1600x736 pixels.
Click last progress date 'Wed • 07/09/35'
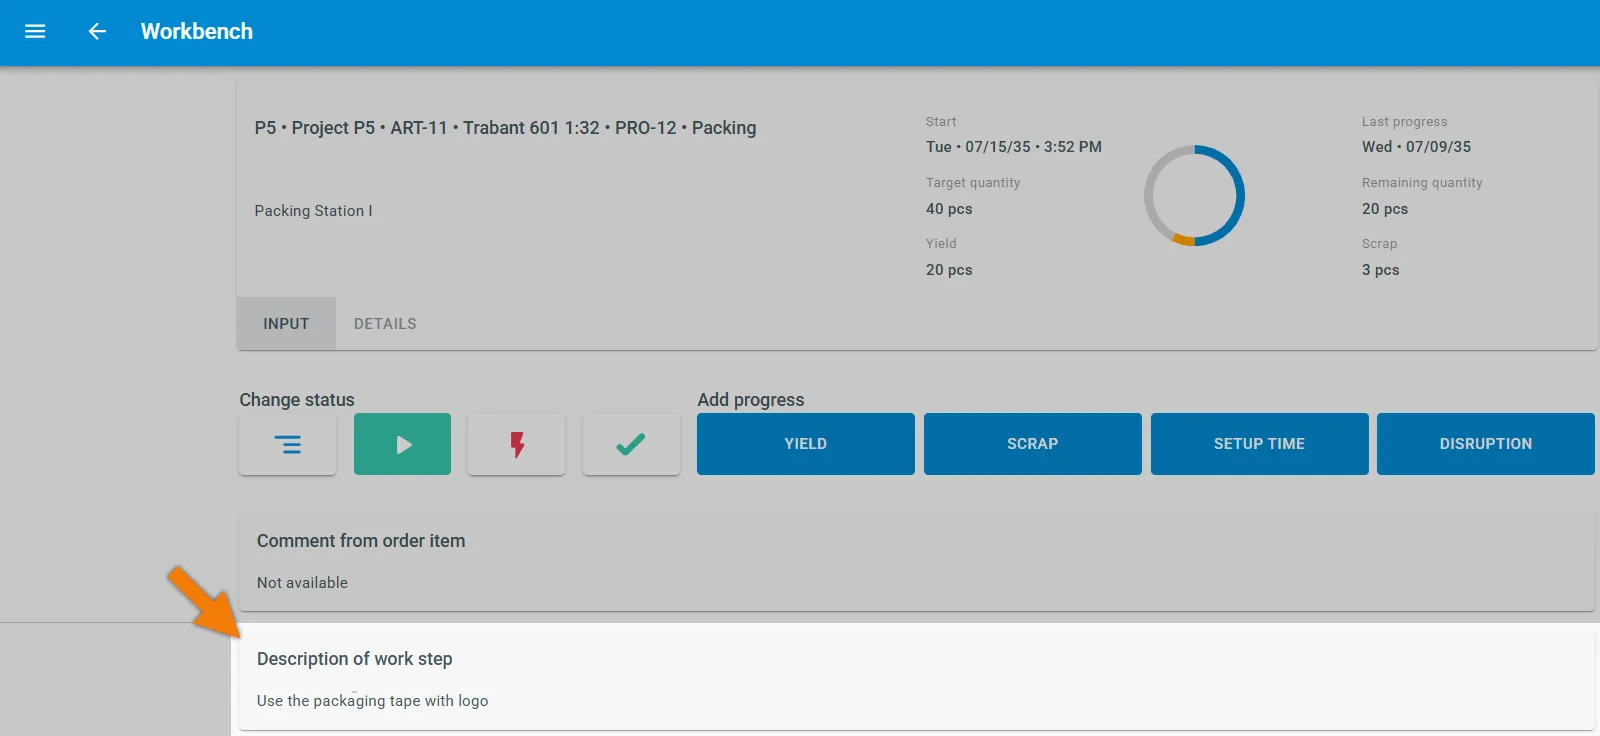coord(1416,147)
